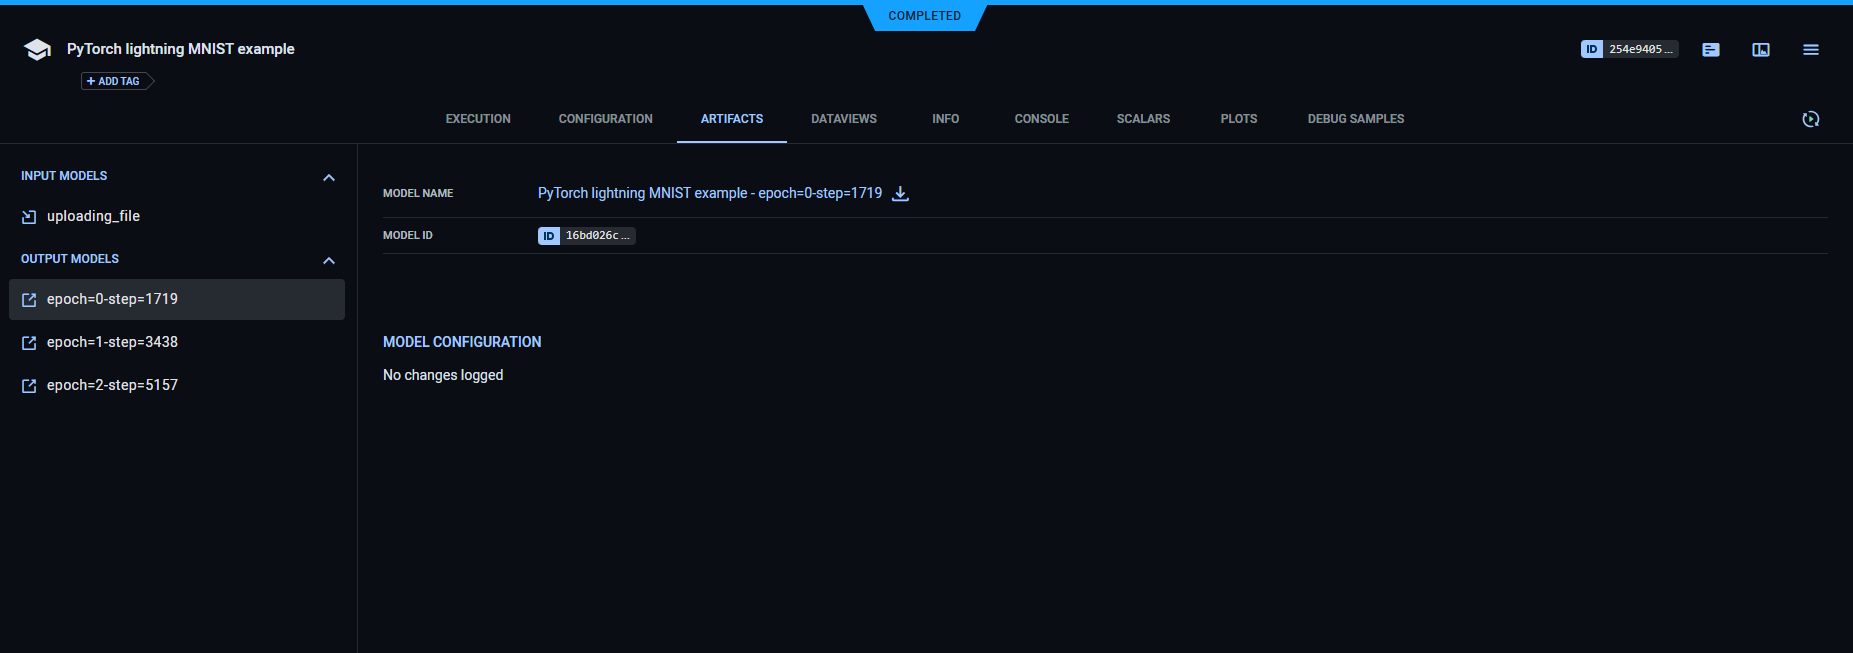
Task: Open the Configuration tab
Action: pos(605,119)
